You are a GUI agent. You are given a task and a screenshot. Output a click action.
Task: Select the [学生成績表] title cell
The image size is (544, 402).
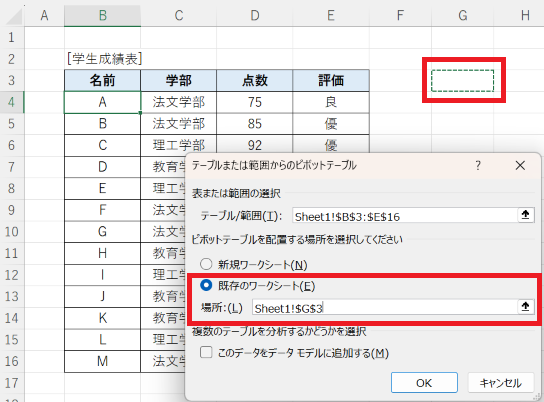102,59
